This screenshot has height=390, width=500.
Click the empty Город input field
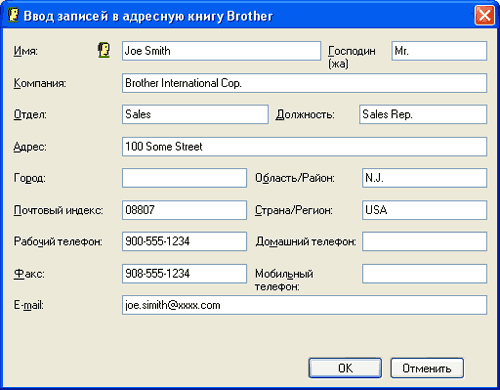coord(184,178)
